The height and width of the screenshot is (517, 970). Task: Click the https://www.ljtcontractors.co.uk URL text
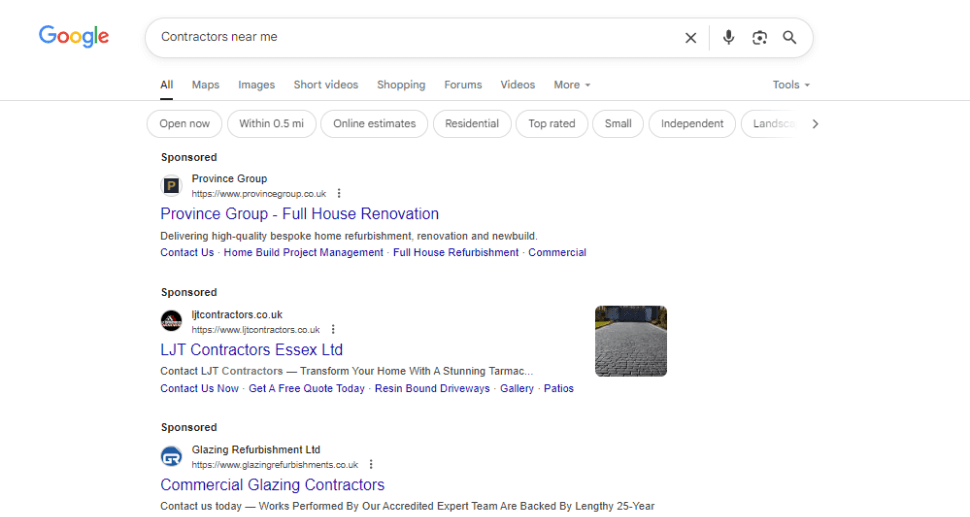click(x=255, y=330)
